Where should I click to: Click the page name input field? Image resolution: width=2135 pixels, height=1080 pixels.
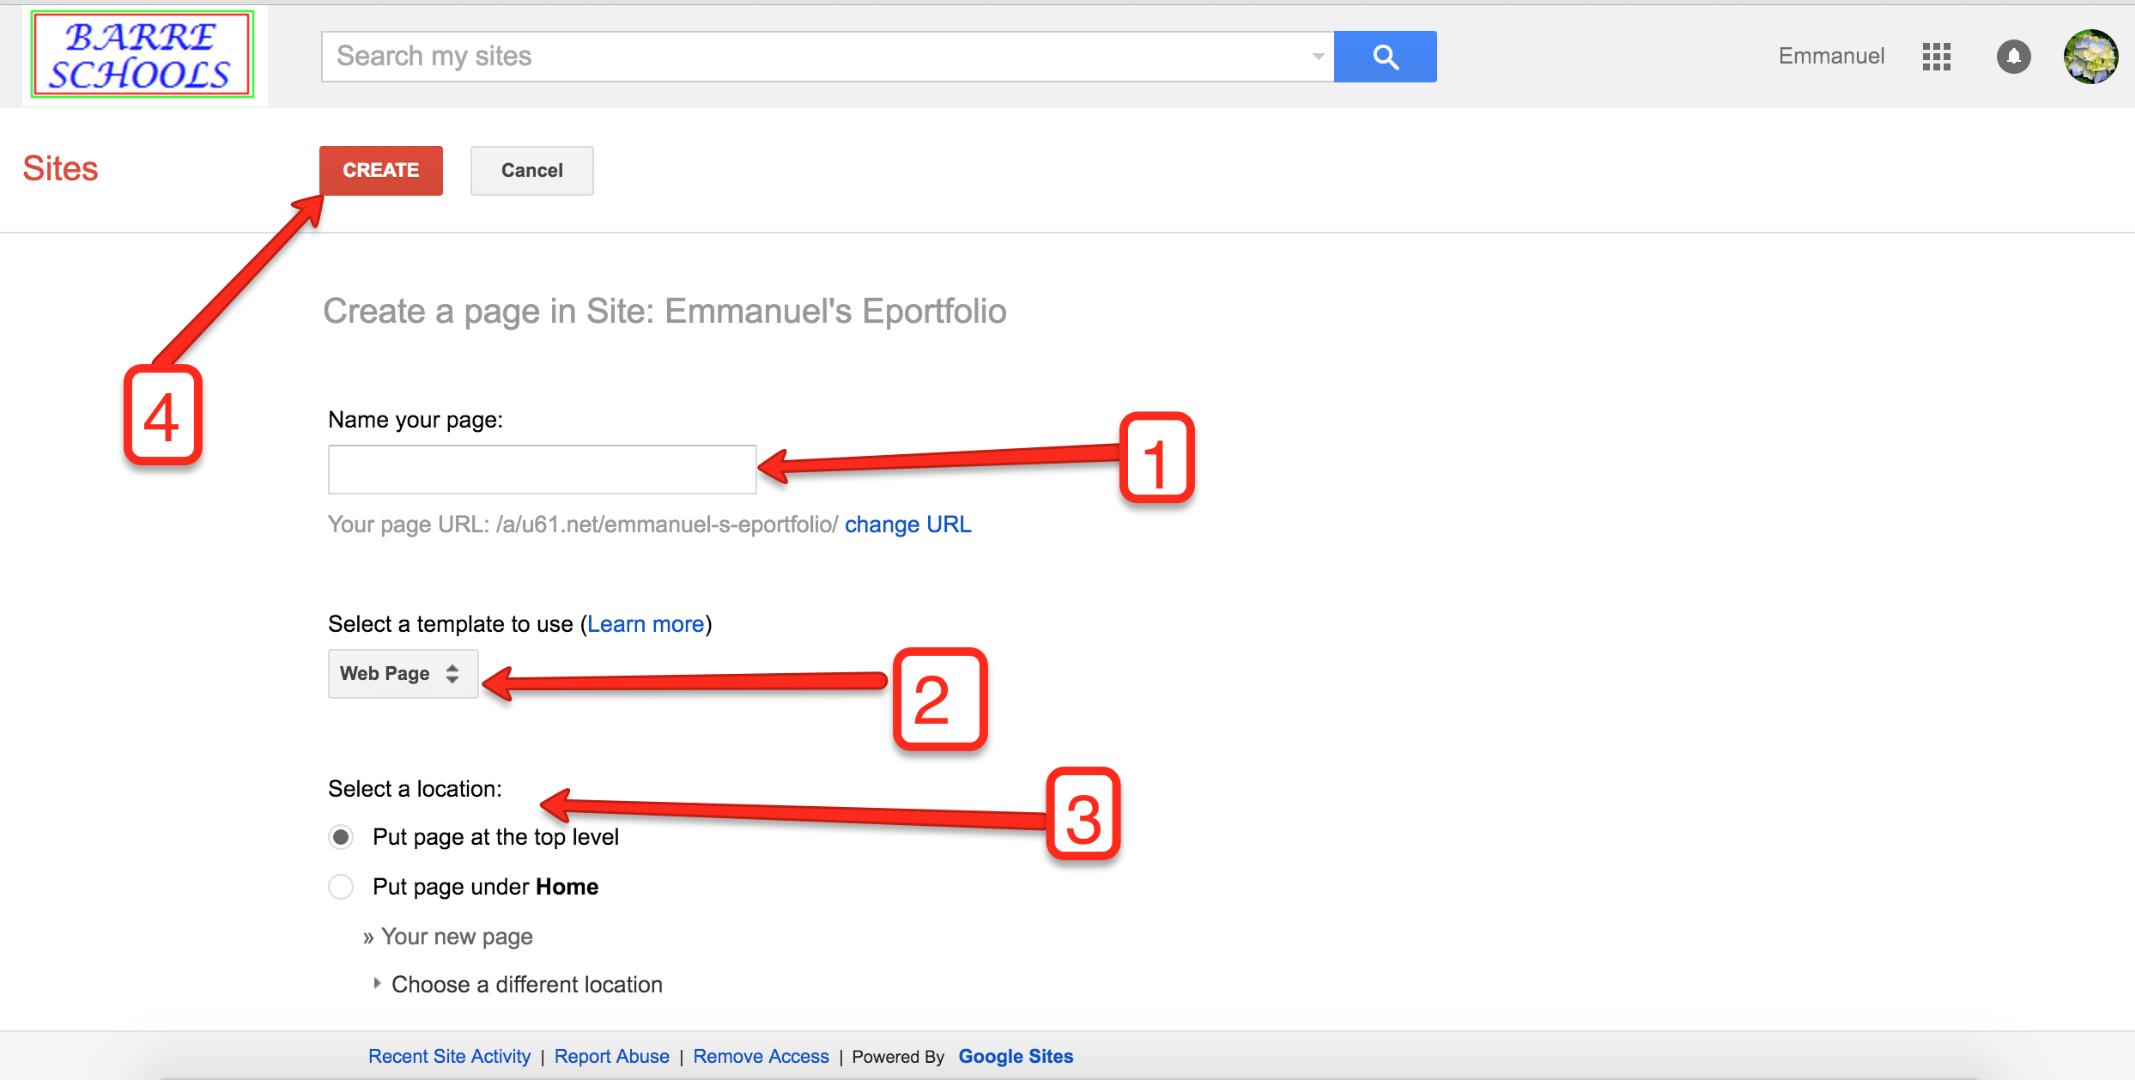click(541, 469)
